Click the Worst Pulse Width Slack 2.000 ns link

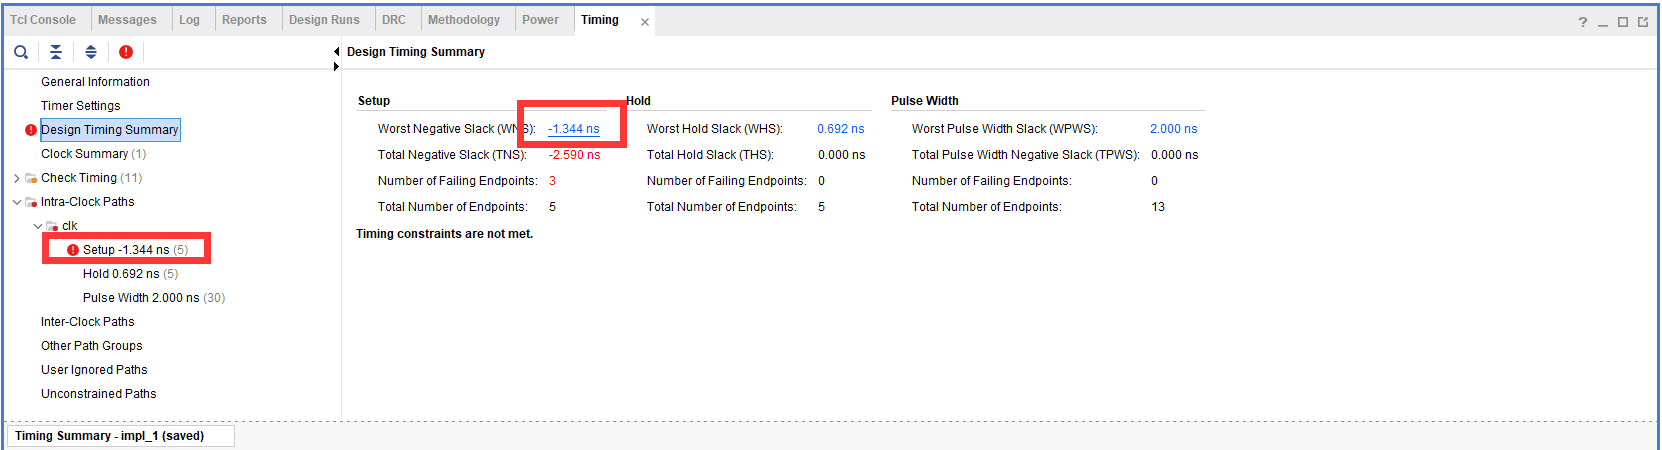tap(1174, 129)
